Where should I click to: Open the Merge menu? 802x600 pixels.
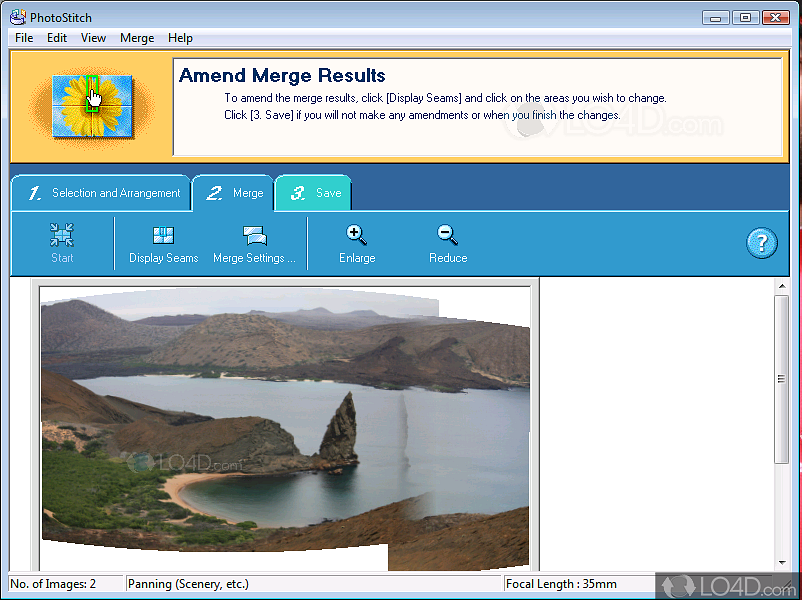[136, 38]
